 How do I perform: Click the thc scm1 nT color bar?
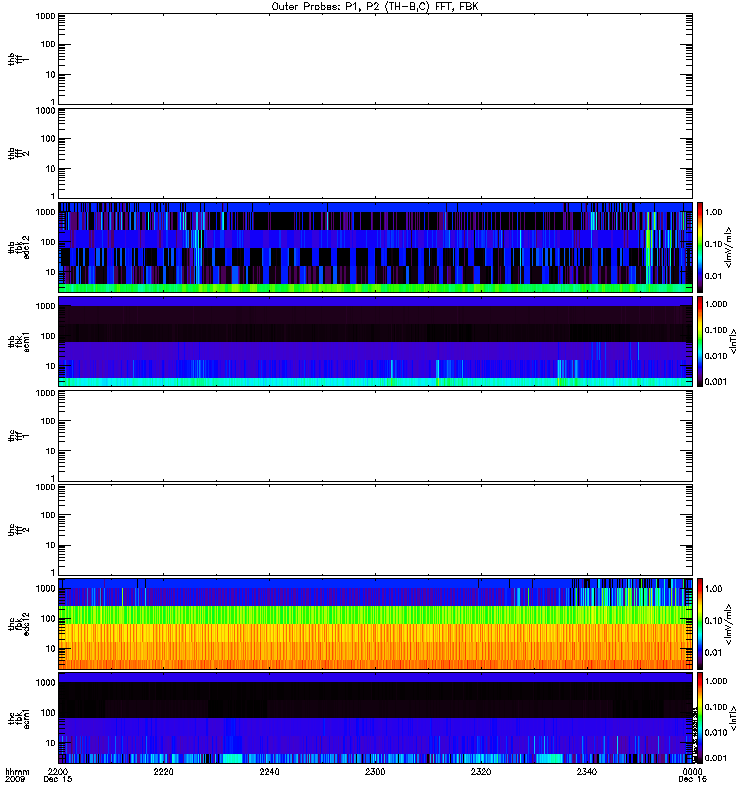[x=700, y=718]
